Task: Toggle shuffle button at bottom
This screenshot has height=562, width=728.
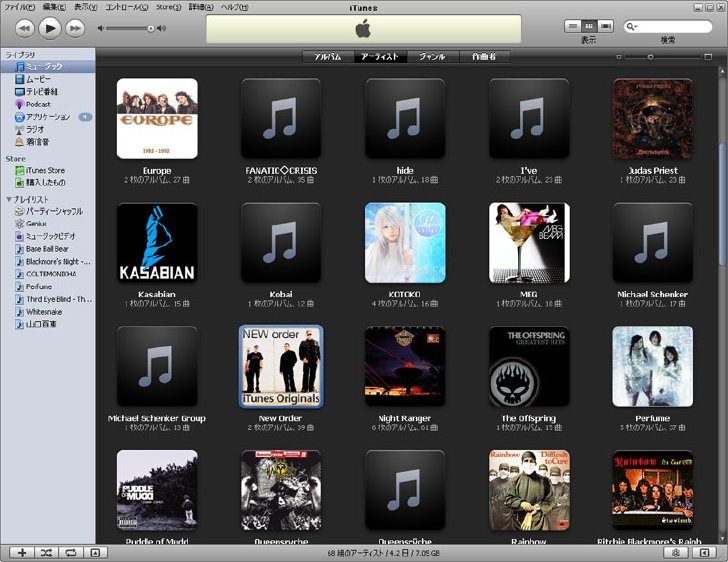Action: pos(46,553)
